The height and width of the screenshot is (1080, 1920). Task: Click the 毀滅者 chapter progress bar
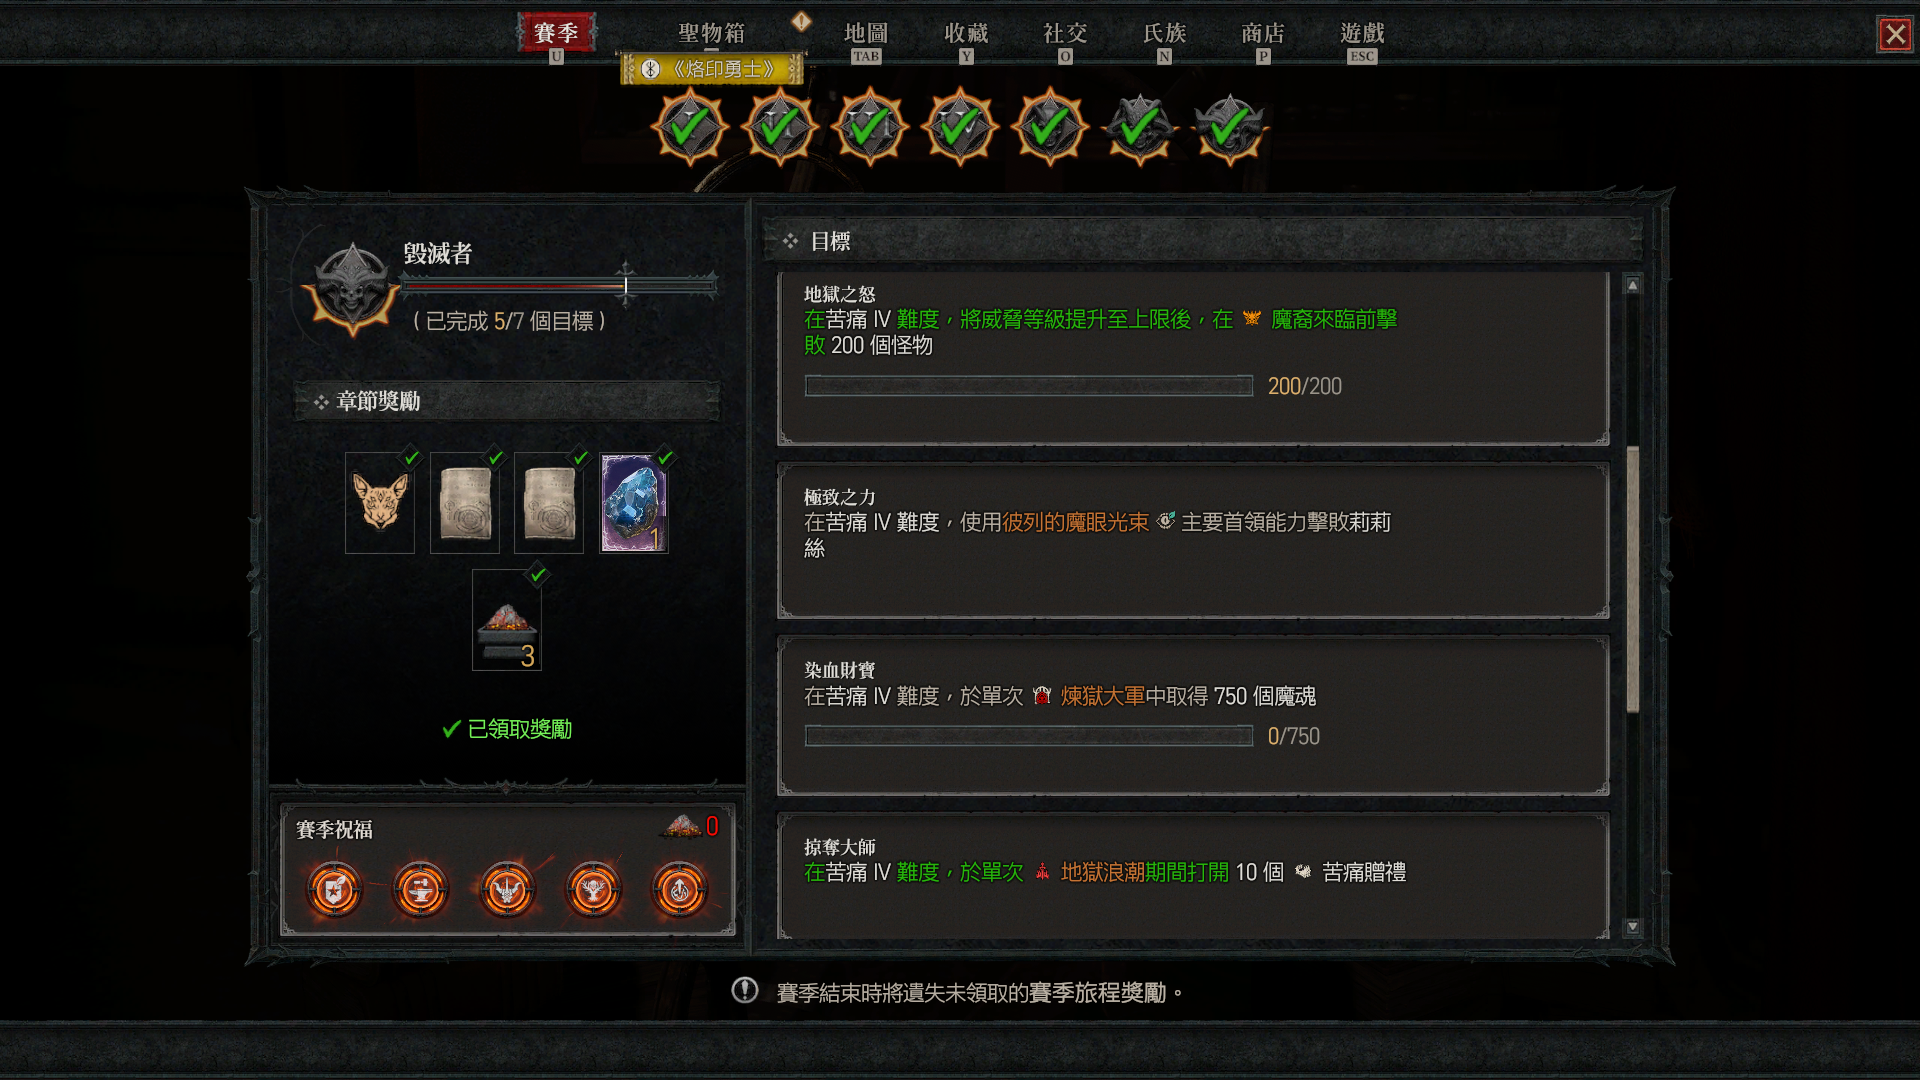coord(559,286)
